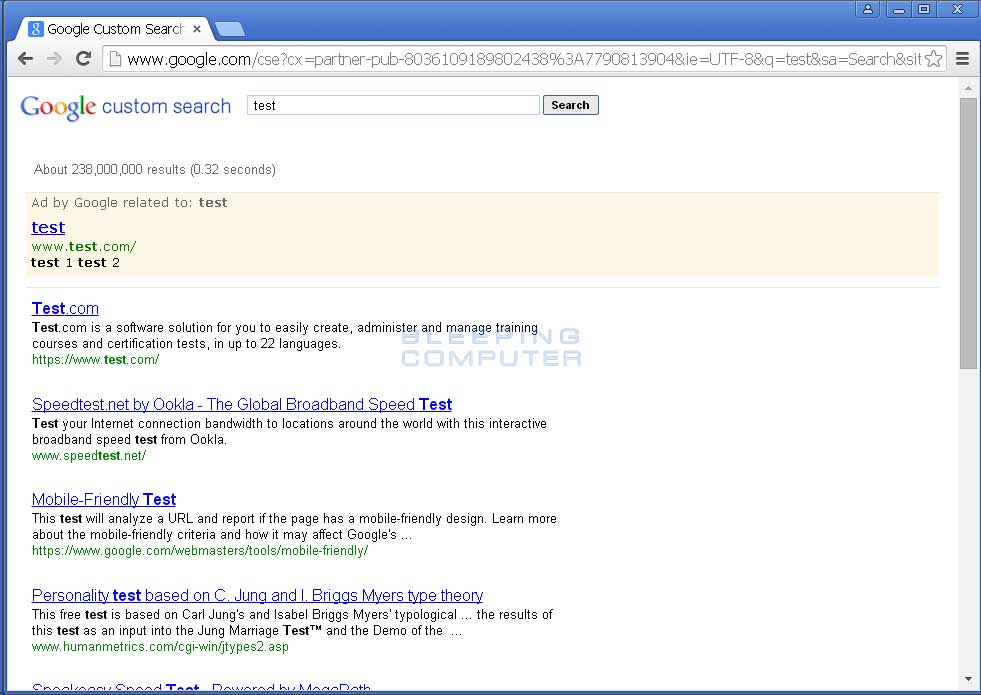Click the address bar URL
This screenshot has height=695, width=981.
pyautogui.click(x=520, y=59)
